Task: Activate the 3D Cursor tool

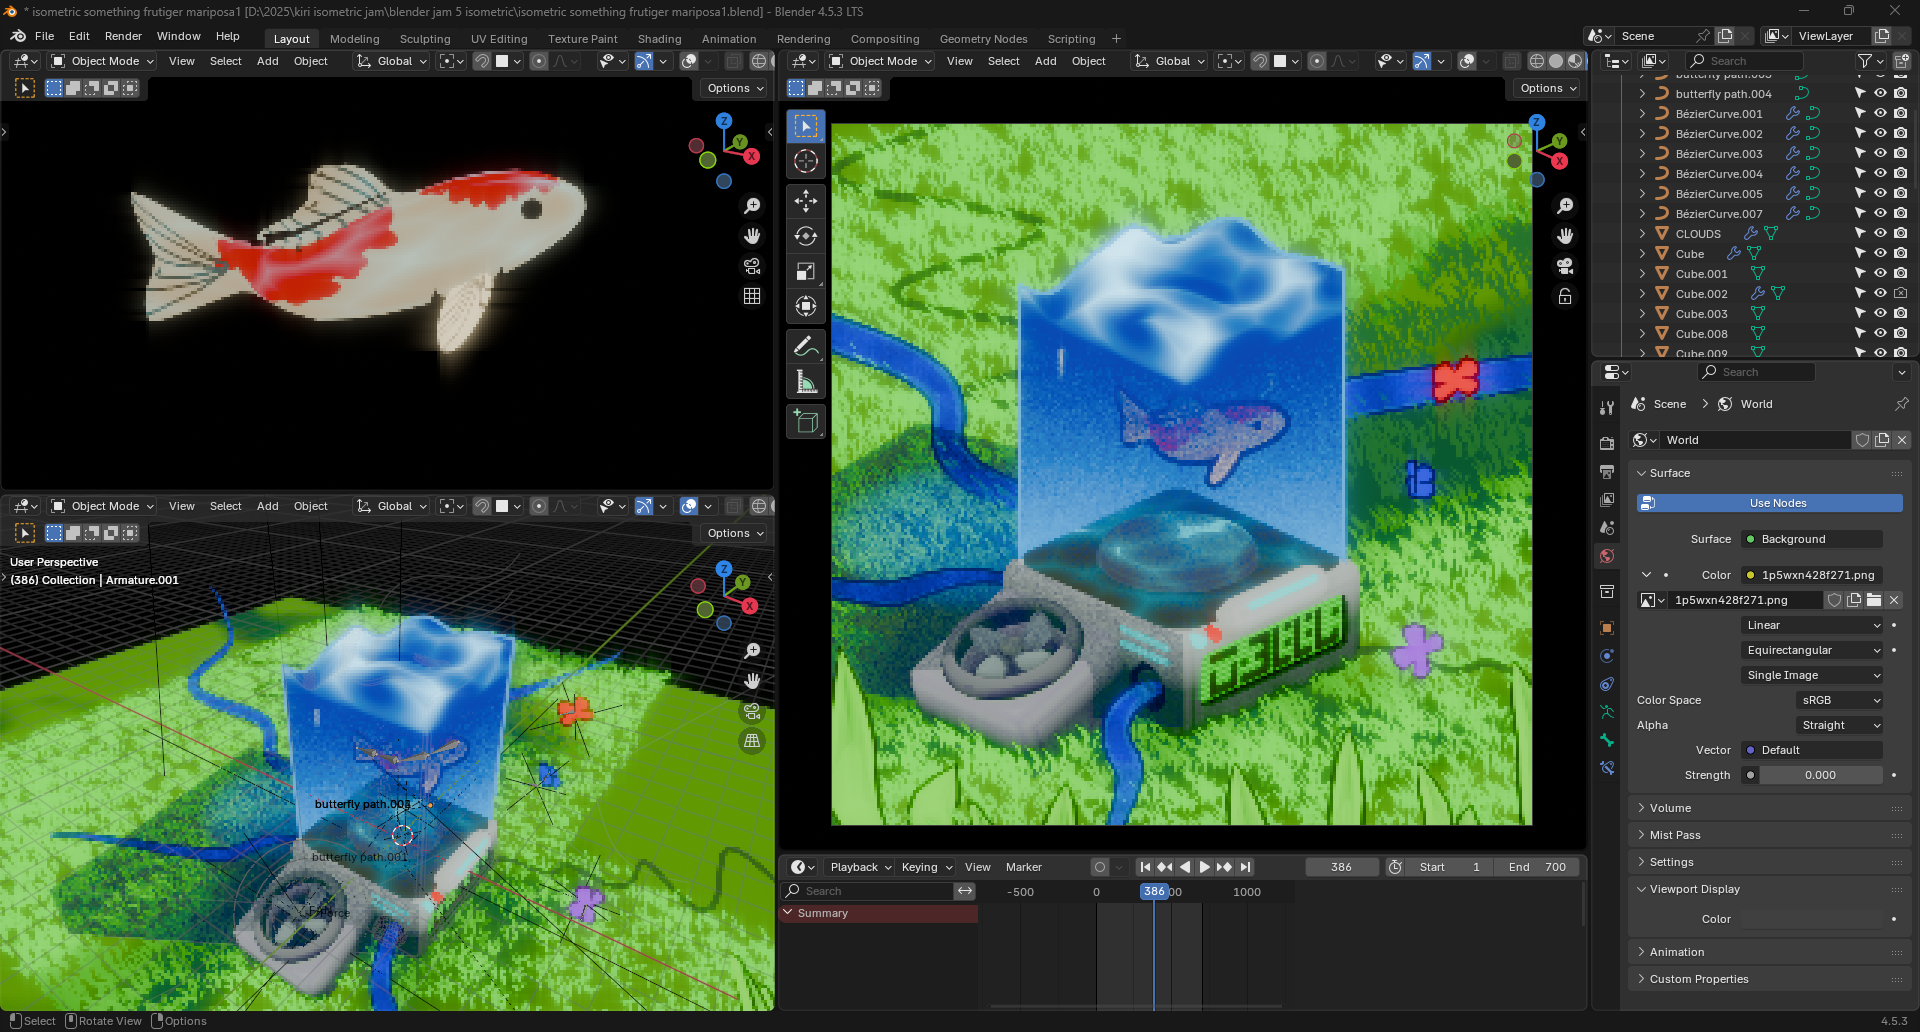Action: click(x=806, y=161)
